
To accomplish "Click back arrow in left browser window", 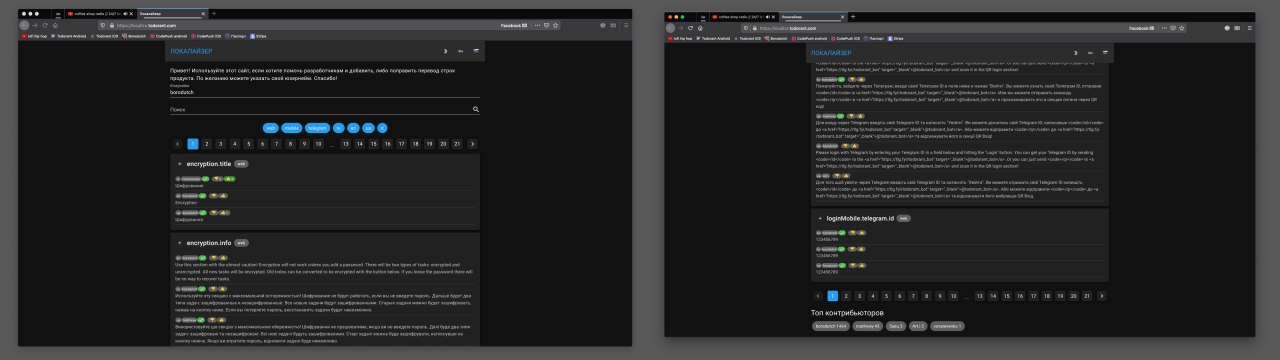I will (25, 24).
